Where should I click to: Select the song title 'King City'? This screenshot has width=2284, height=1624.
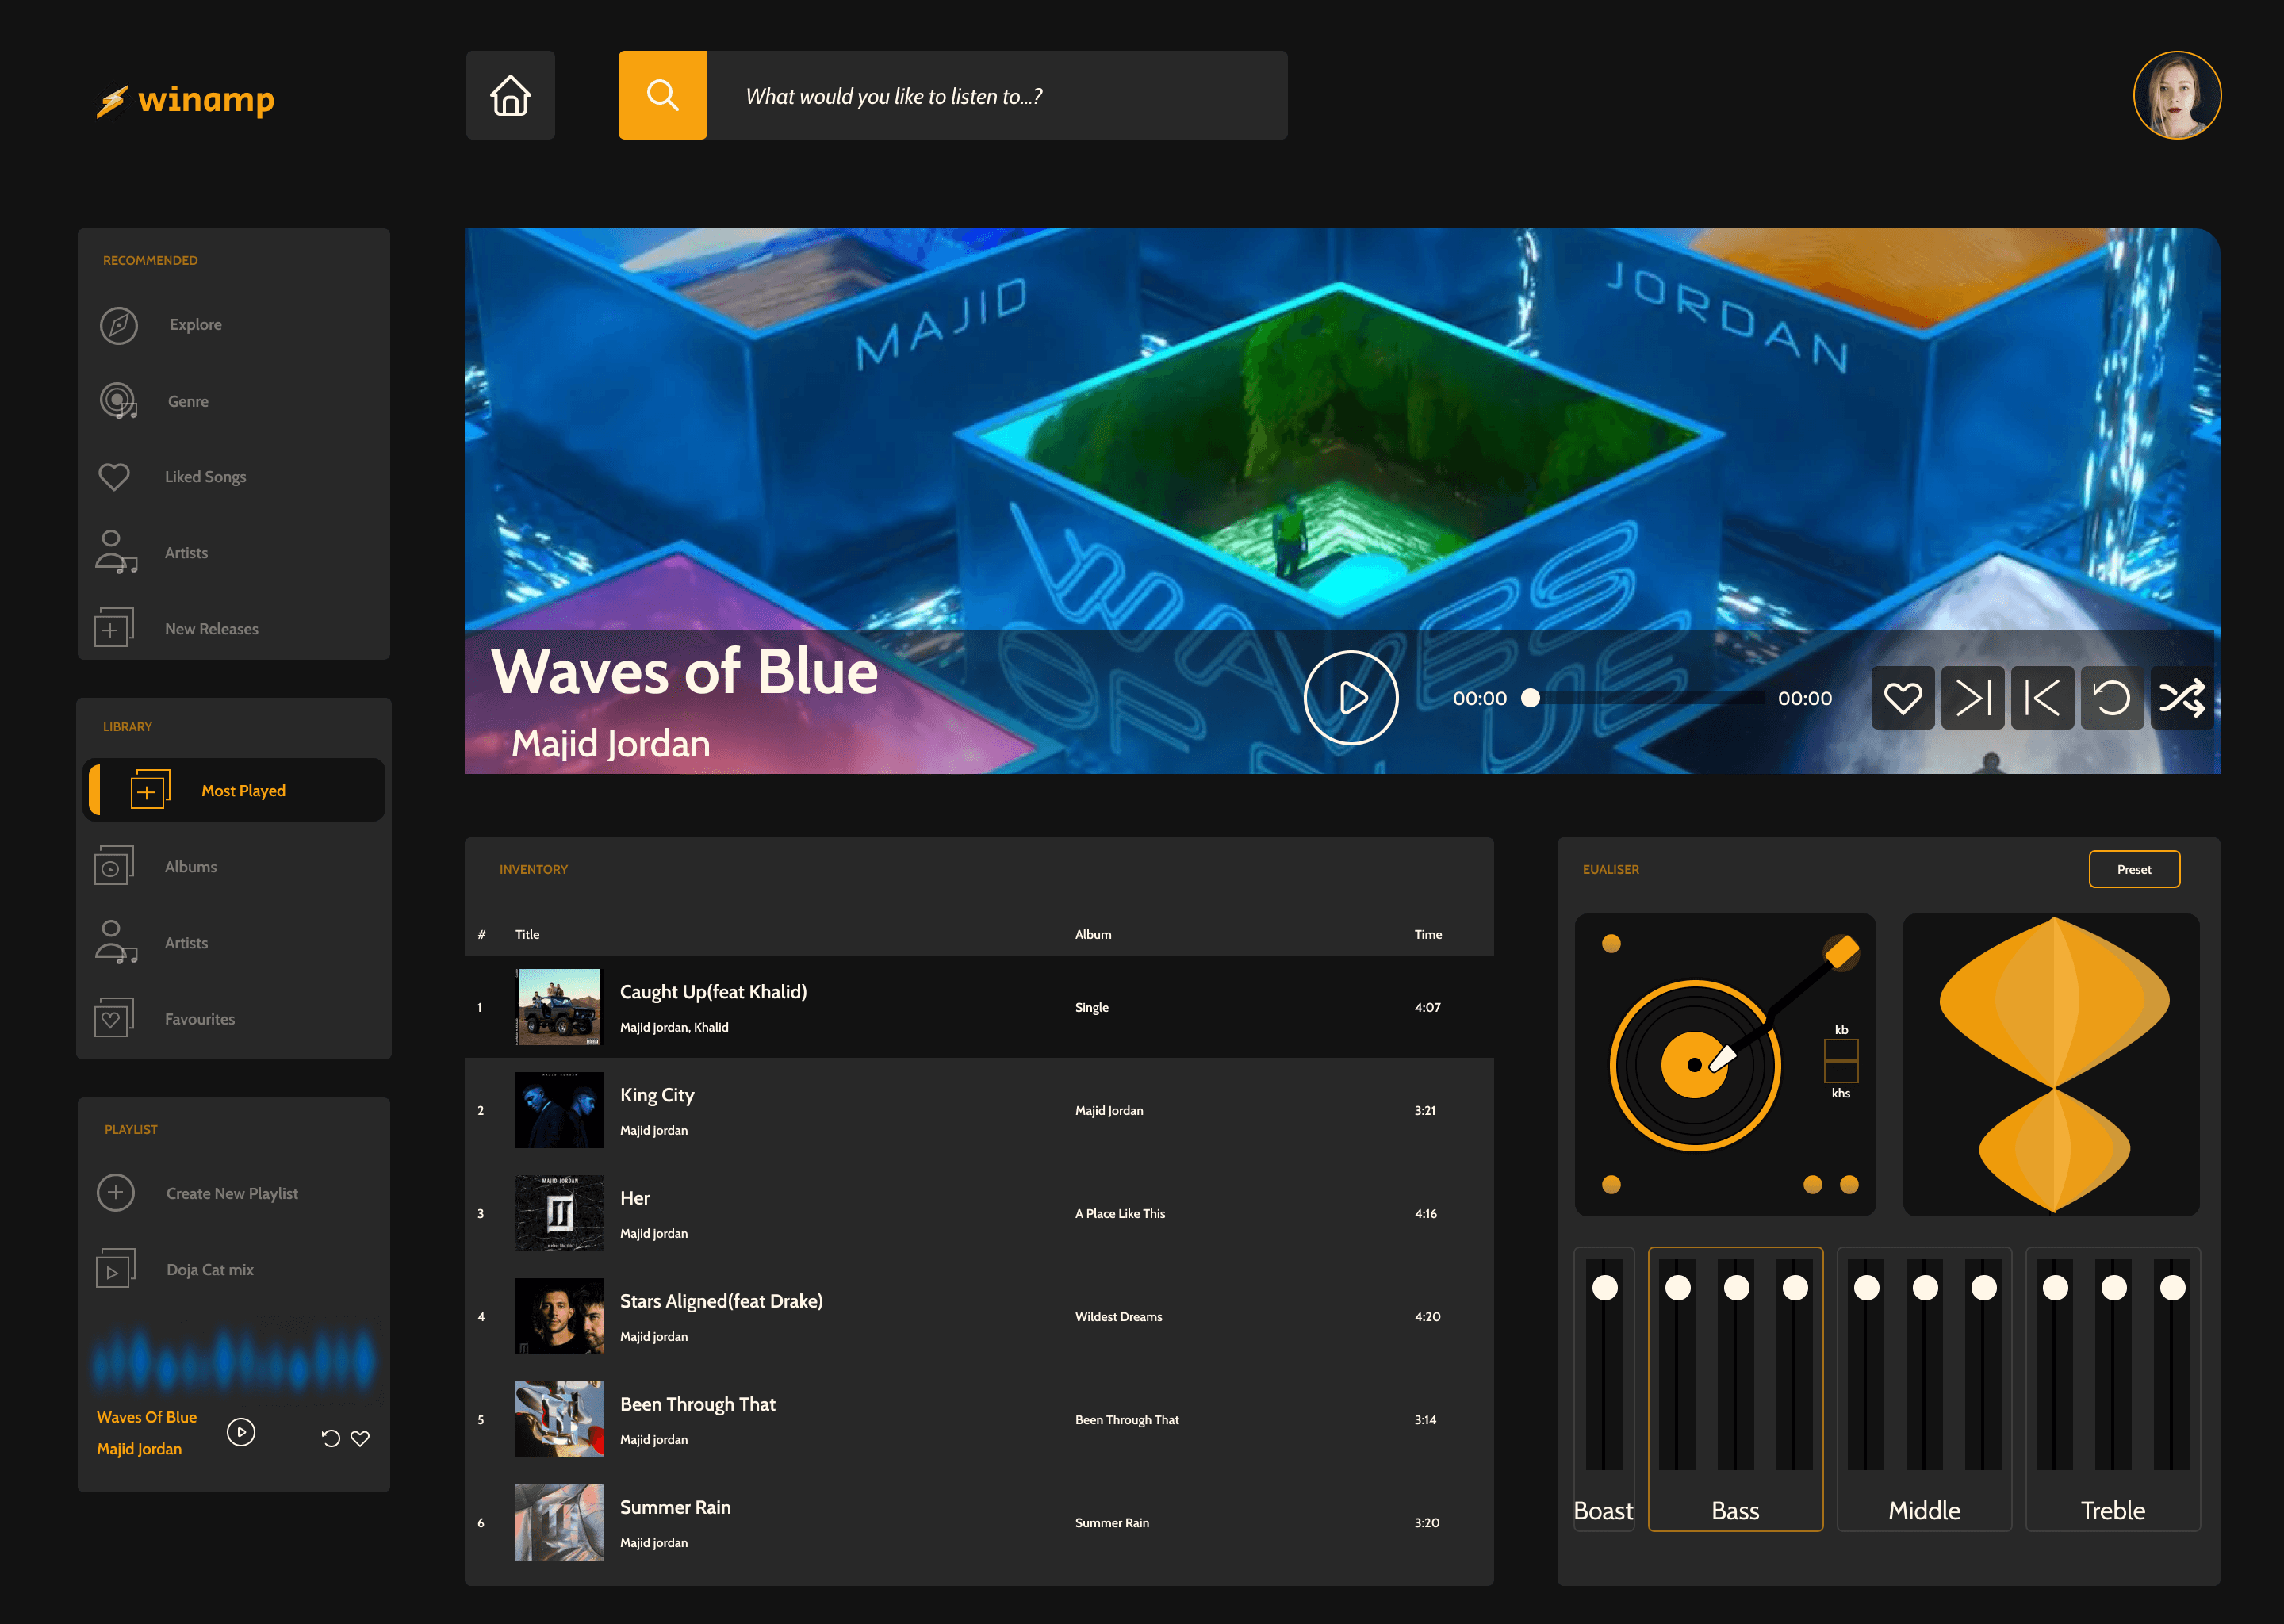click(x=657, y=1095)
